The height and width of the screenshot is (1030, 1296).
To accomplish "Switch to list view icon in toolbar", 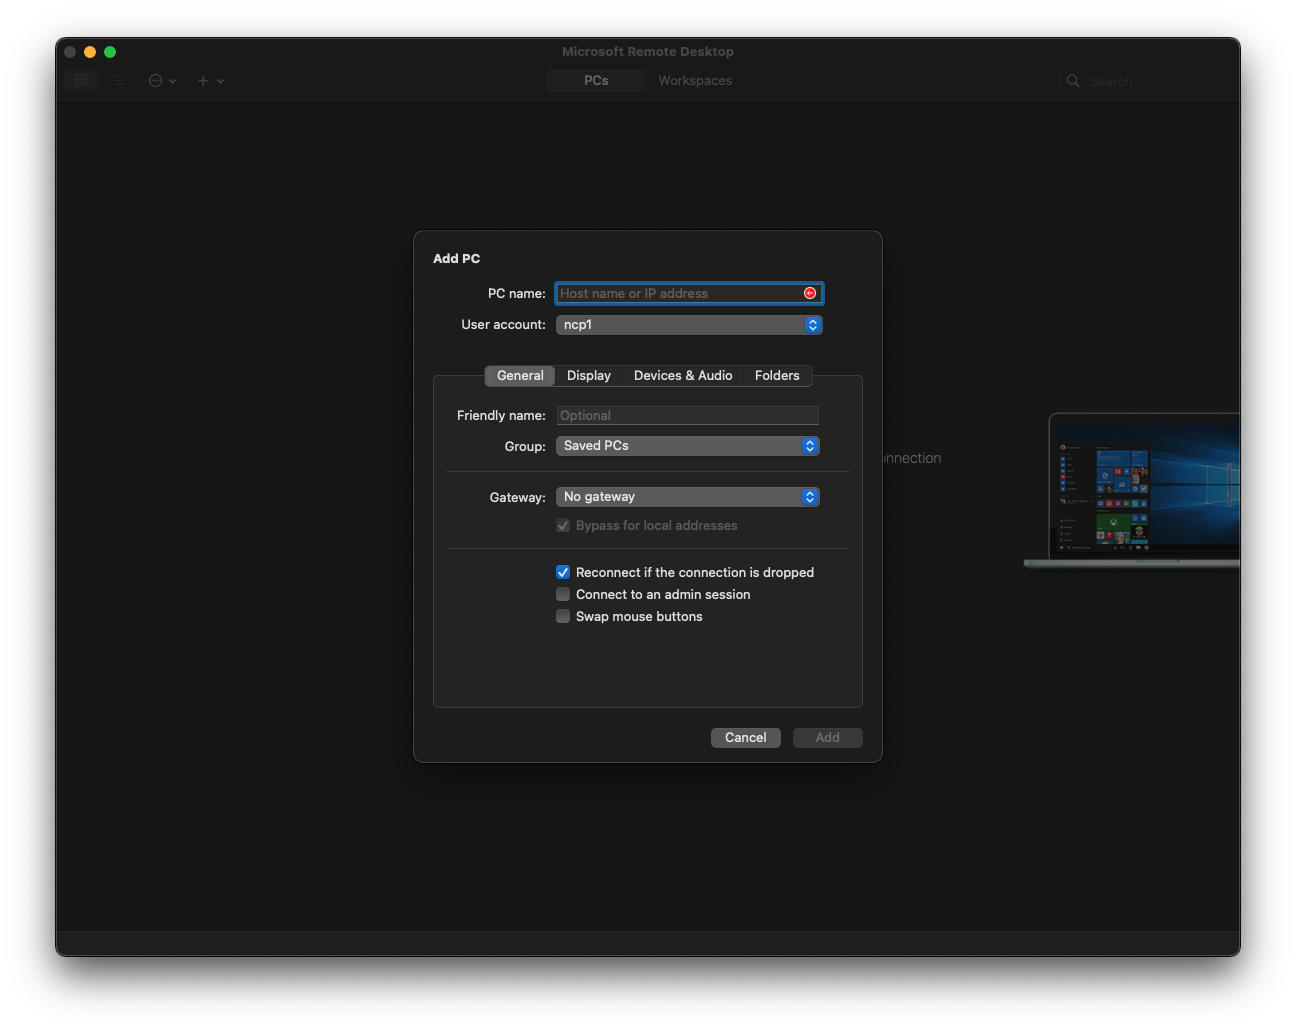I will tap(118, 80).
